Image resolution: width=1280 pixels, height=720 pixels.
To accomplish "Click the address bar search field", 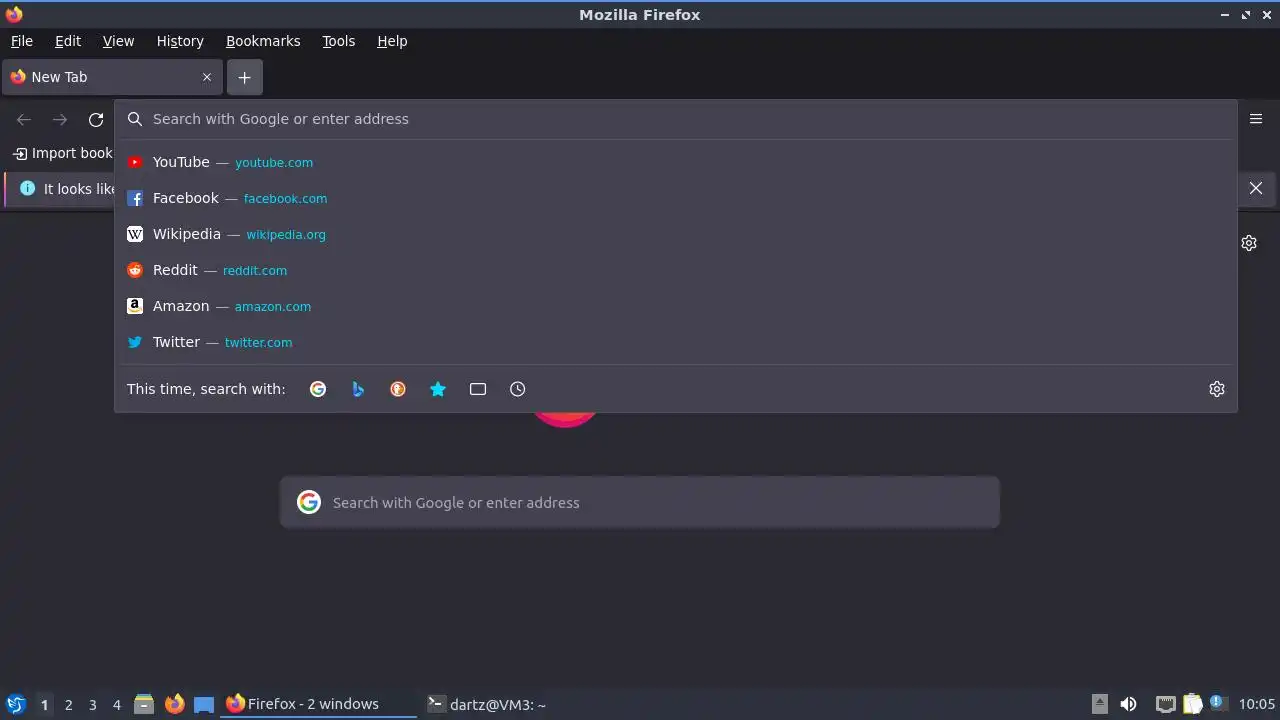I will pyautogui.click(x=676, y=119).
